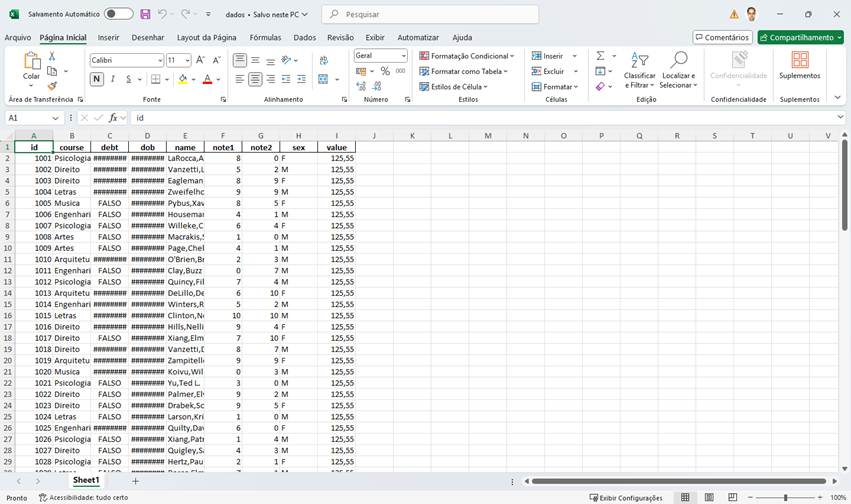Viewport: 851px width, 504px height.
Task: Click the AutoSum sigma icon
Action: [x=600, y=56]
